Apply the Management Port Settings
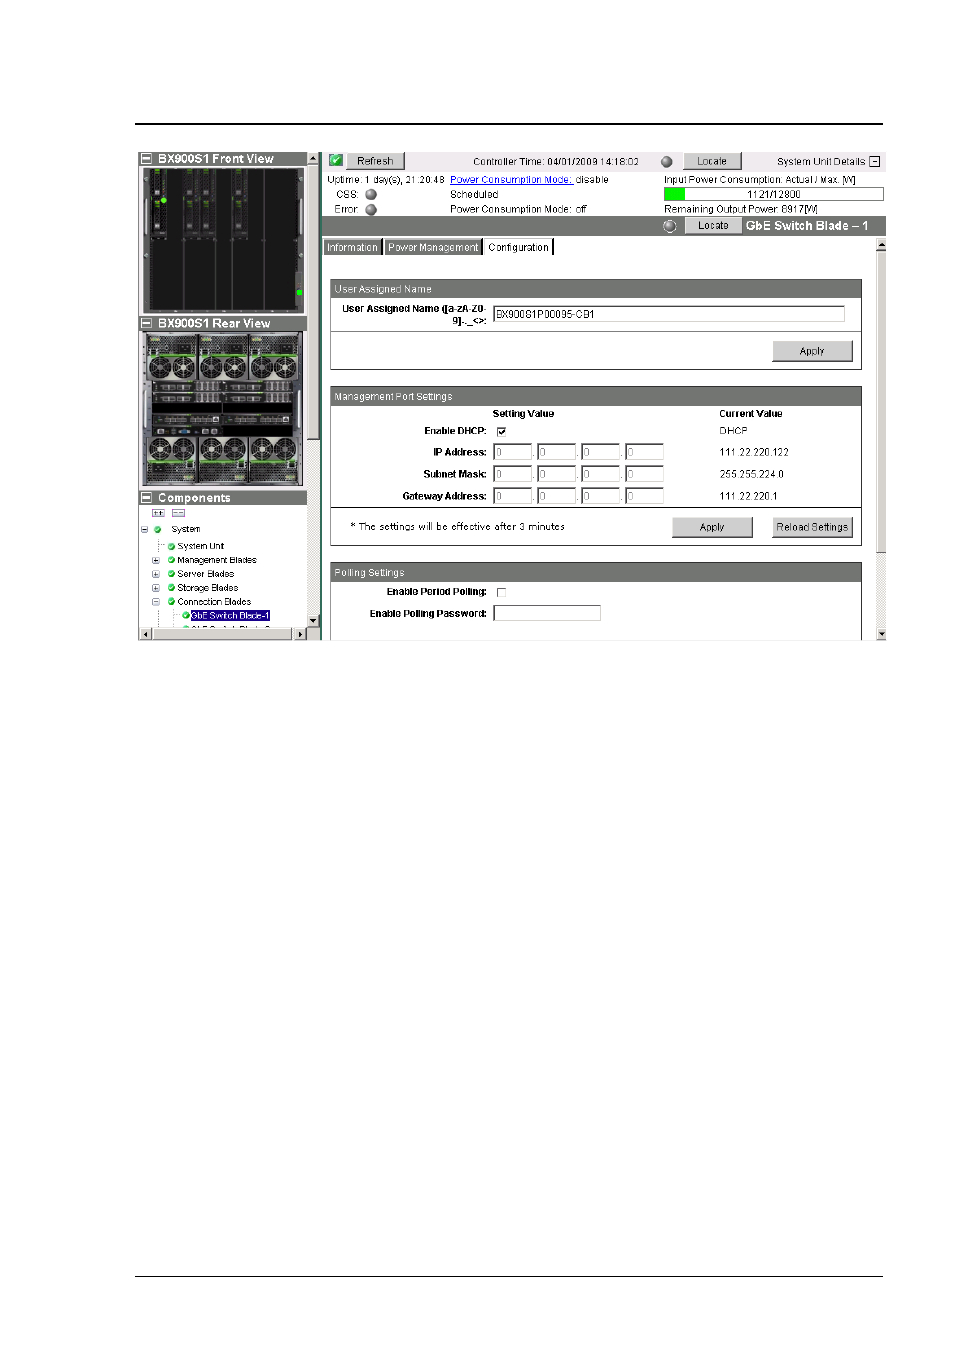Image resolution: width=955 pixels, height=1354 pixels. tap(712, 527)
